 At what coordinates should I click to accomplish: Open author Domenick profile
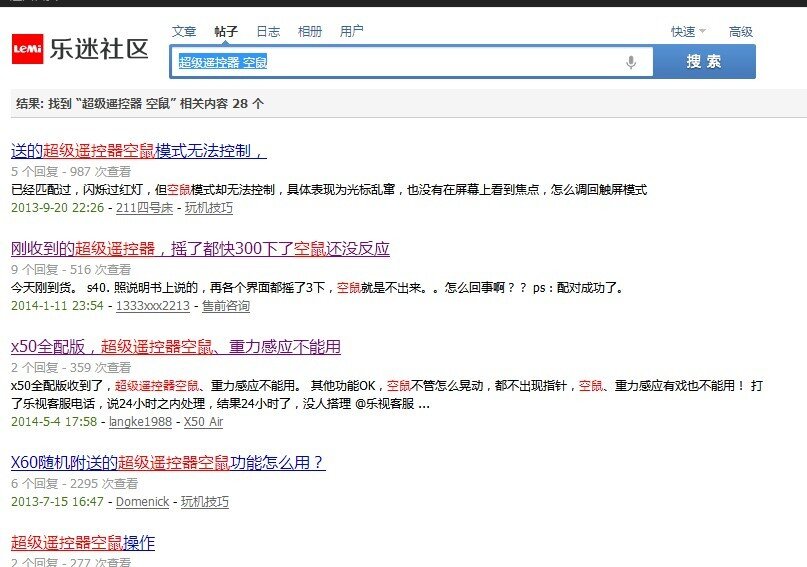tap(143, 502)
